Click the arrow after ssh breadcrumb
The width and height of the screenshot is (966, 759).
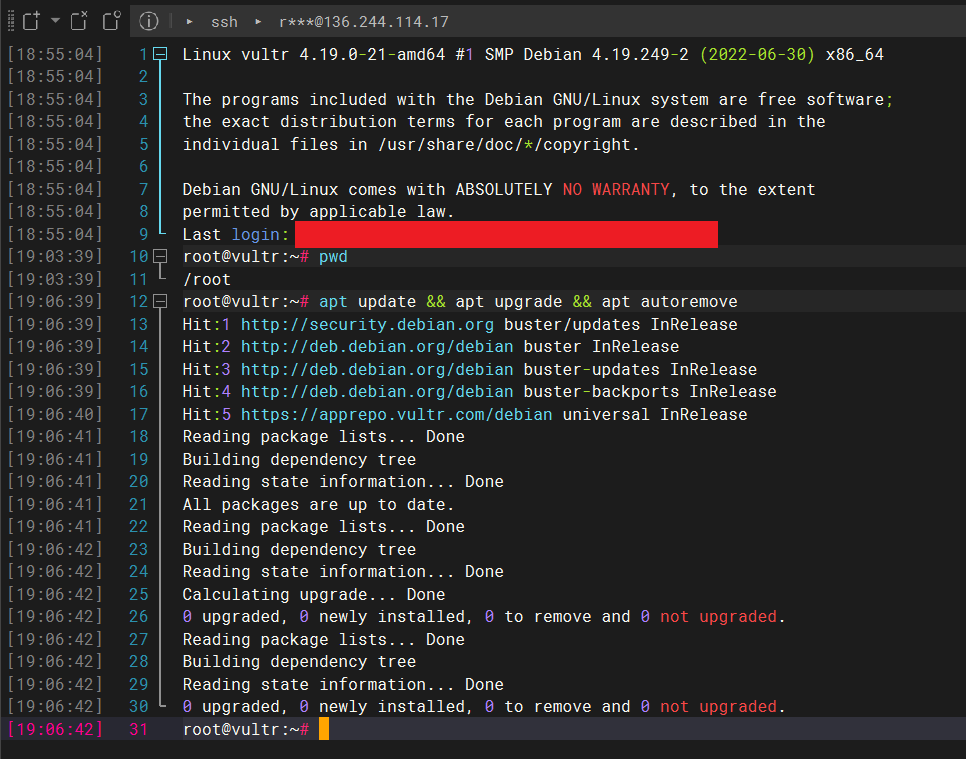[x=258, y=22]
